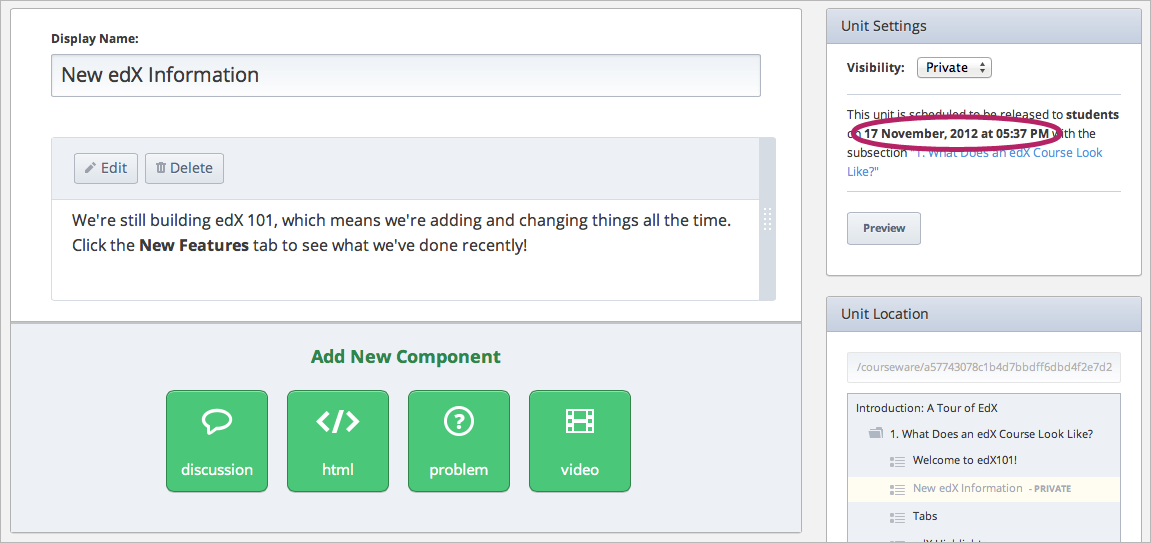Click the pencil icon on Edit button
This screenshot has width=1151, height=543.
pyautogui.click(x=90, y=168)
